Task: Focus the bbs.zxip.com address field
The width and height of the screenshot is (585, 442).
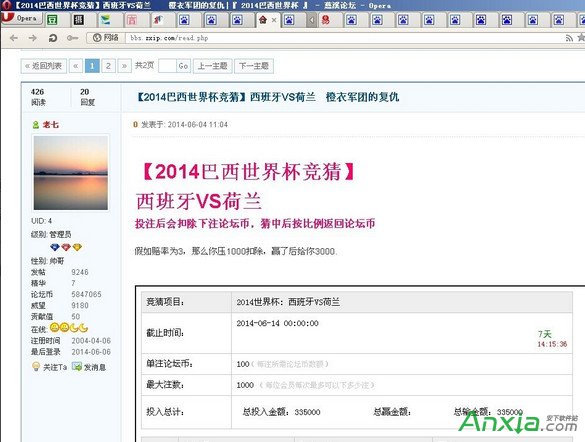Action: [x=343, y=38]
